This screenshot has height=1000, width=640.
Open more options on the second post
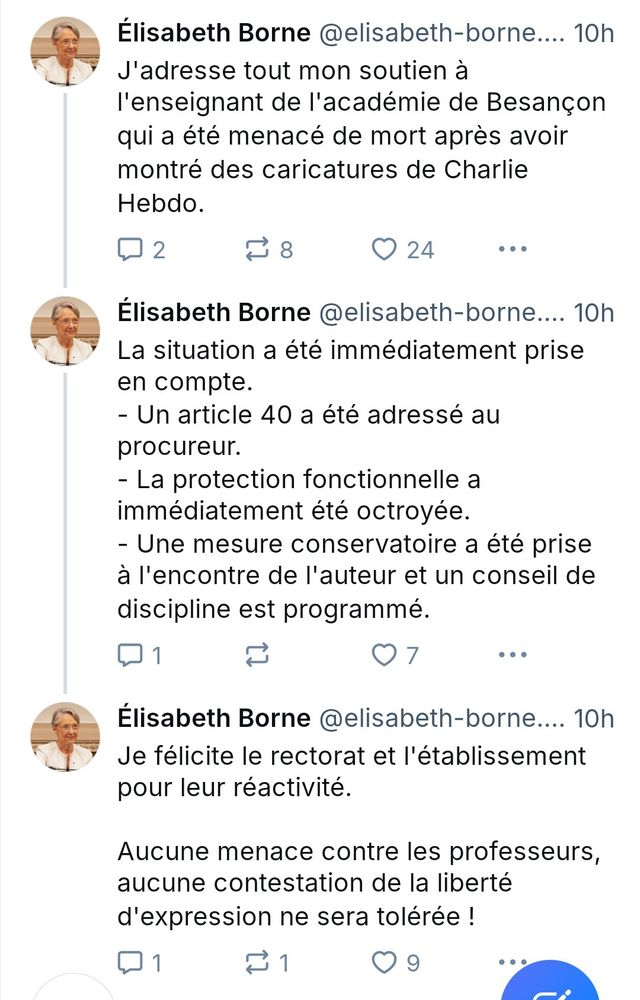[512, 655]
